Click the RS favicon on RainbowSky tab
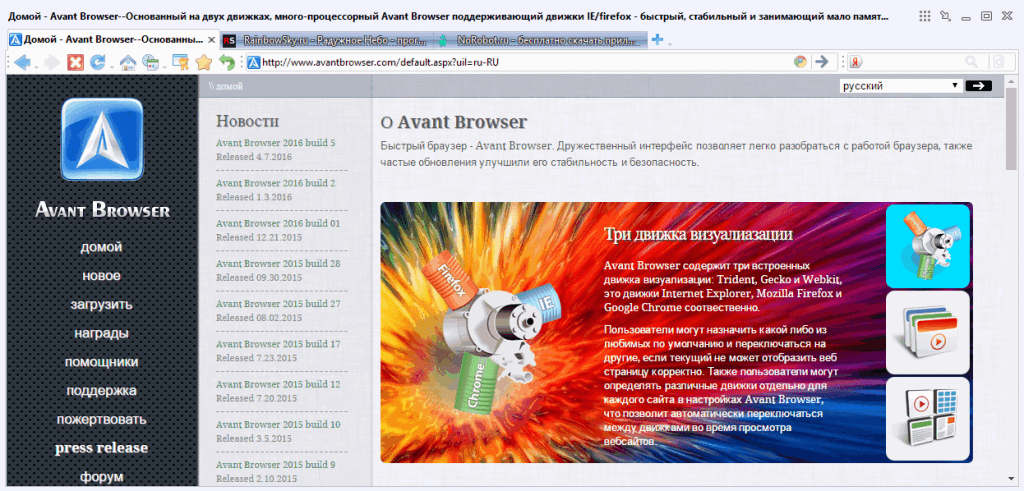The image size is (1024, 491). (x=229, y=41)
